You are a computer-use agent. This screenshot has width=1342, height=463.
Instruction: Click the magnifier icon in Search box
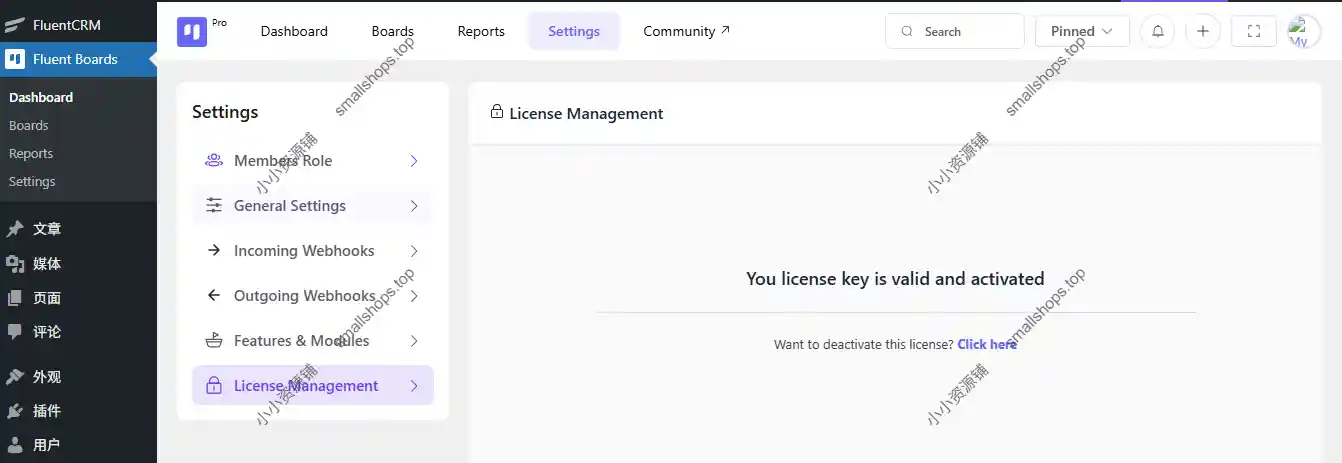coord(907,31)
